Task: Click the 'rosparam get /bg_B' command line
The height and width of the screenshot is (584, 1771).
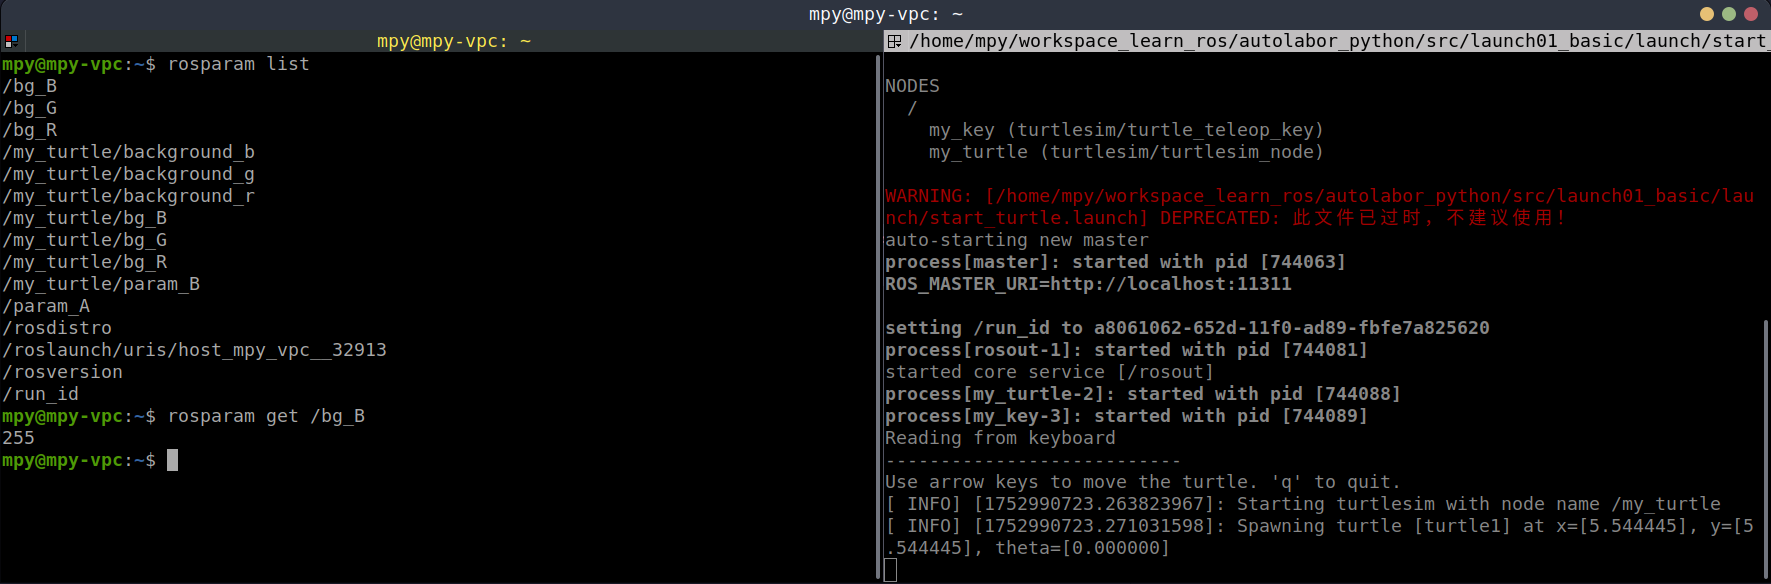Action: coord(266,416)
